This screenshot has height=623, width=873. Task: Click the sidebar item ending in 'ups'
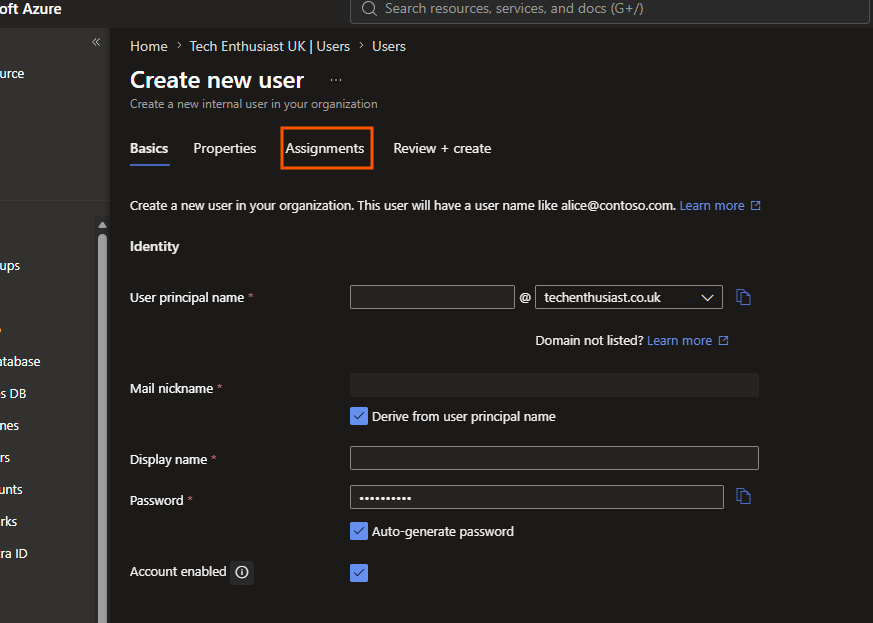point(10,266)
